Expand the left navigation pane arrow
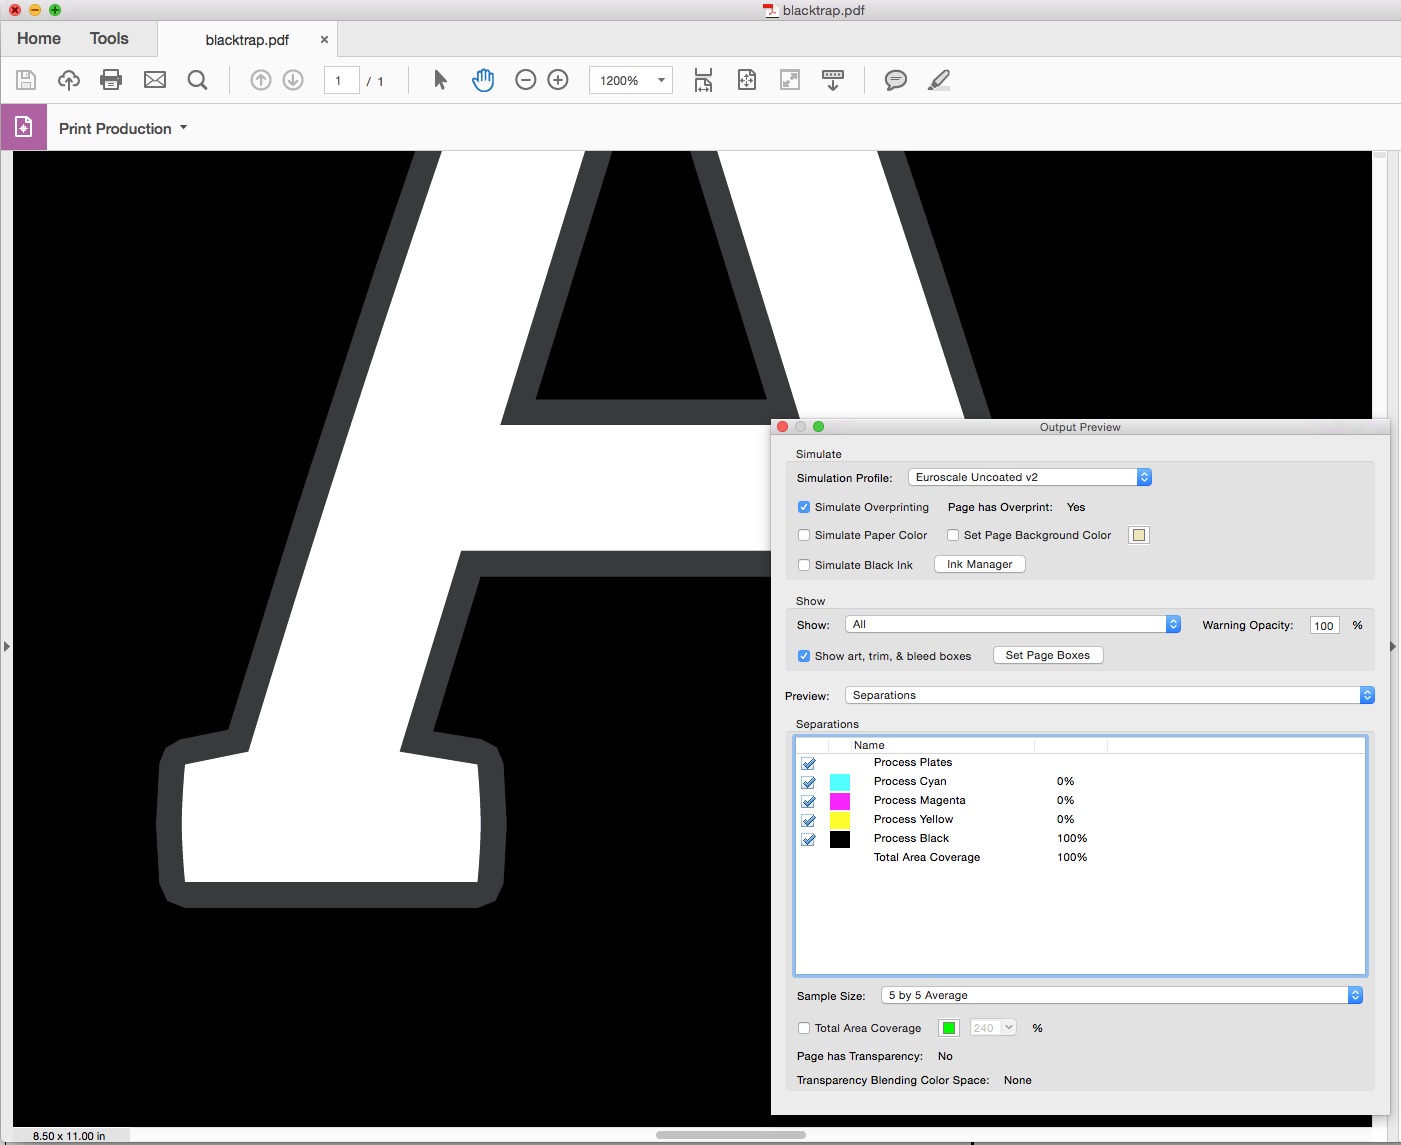The width and height of the screenshot is (1401, 1145). coord(6,647)
